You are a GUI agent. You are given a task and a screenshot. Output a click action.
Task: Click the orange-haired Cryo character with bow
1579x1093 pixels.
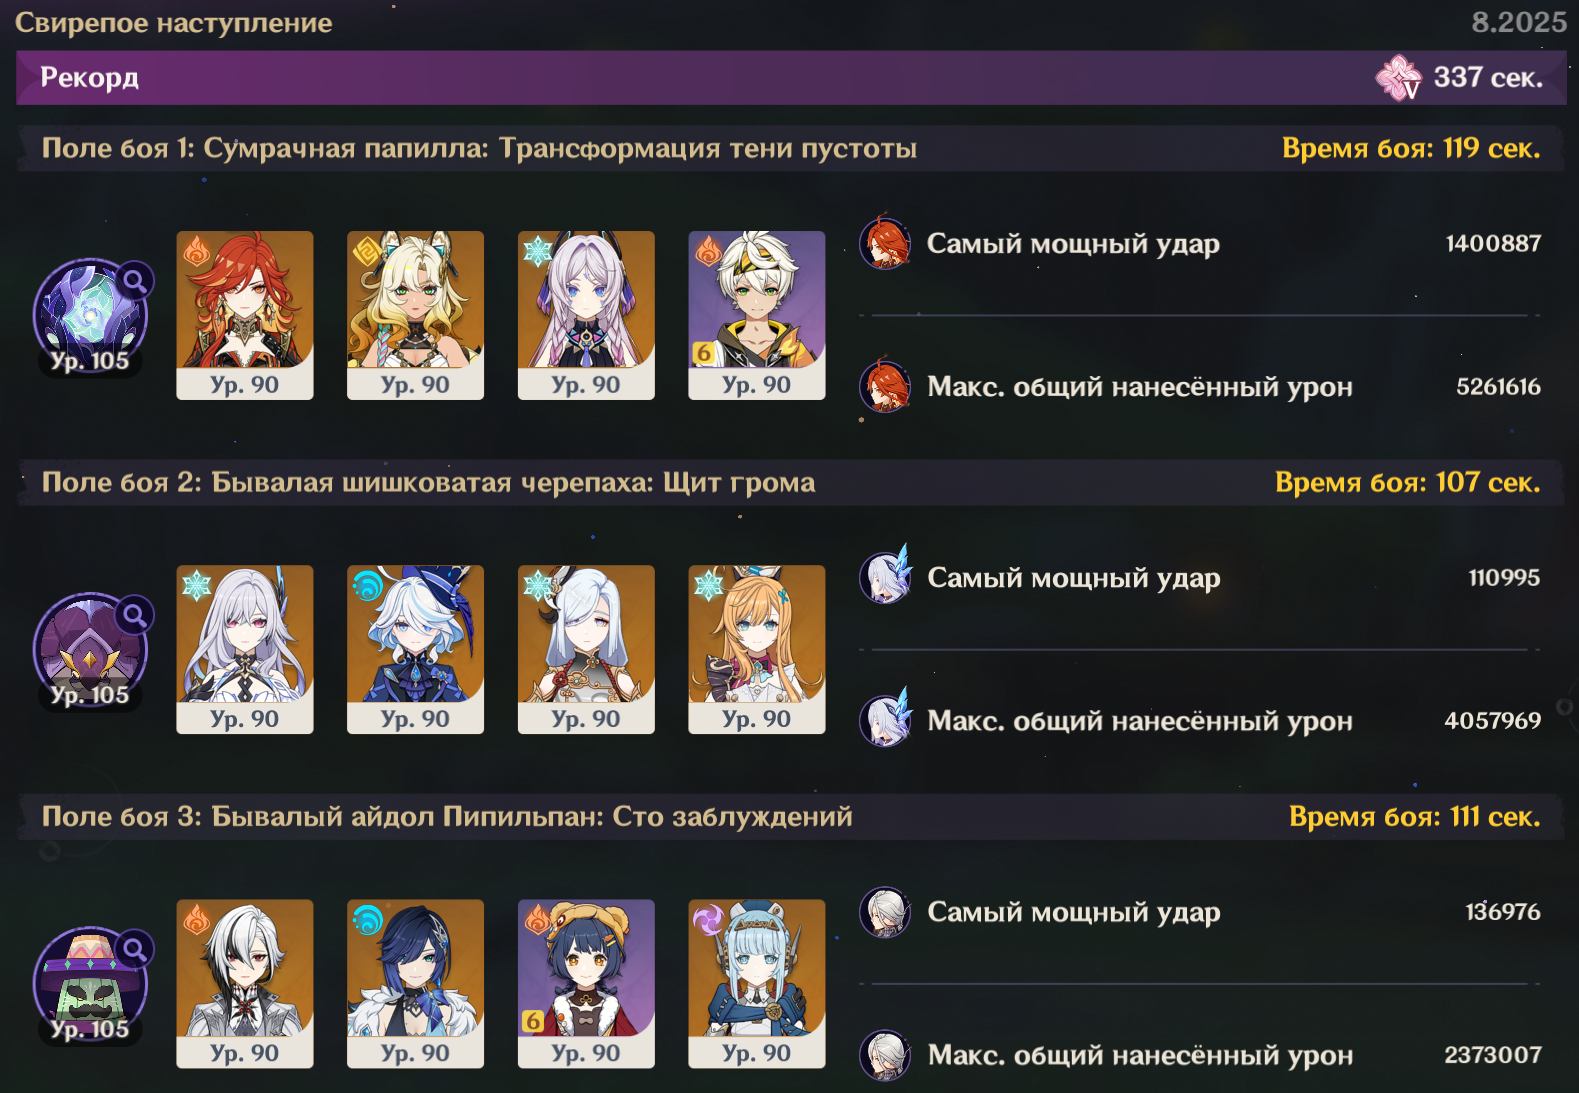tap(757, 649)
